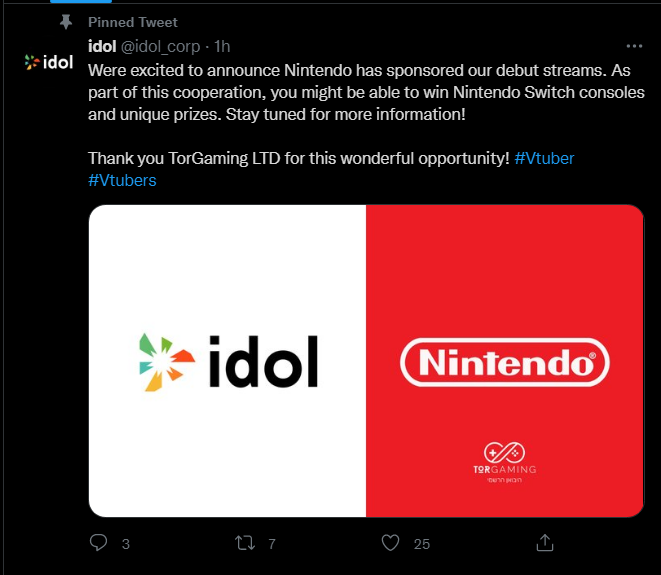Screen dimensions: 661x575
Task: Open the #Vtubers hashtag
Action: [122, 180]
